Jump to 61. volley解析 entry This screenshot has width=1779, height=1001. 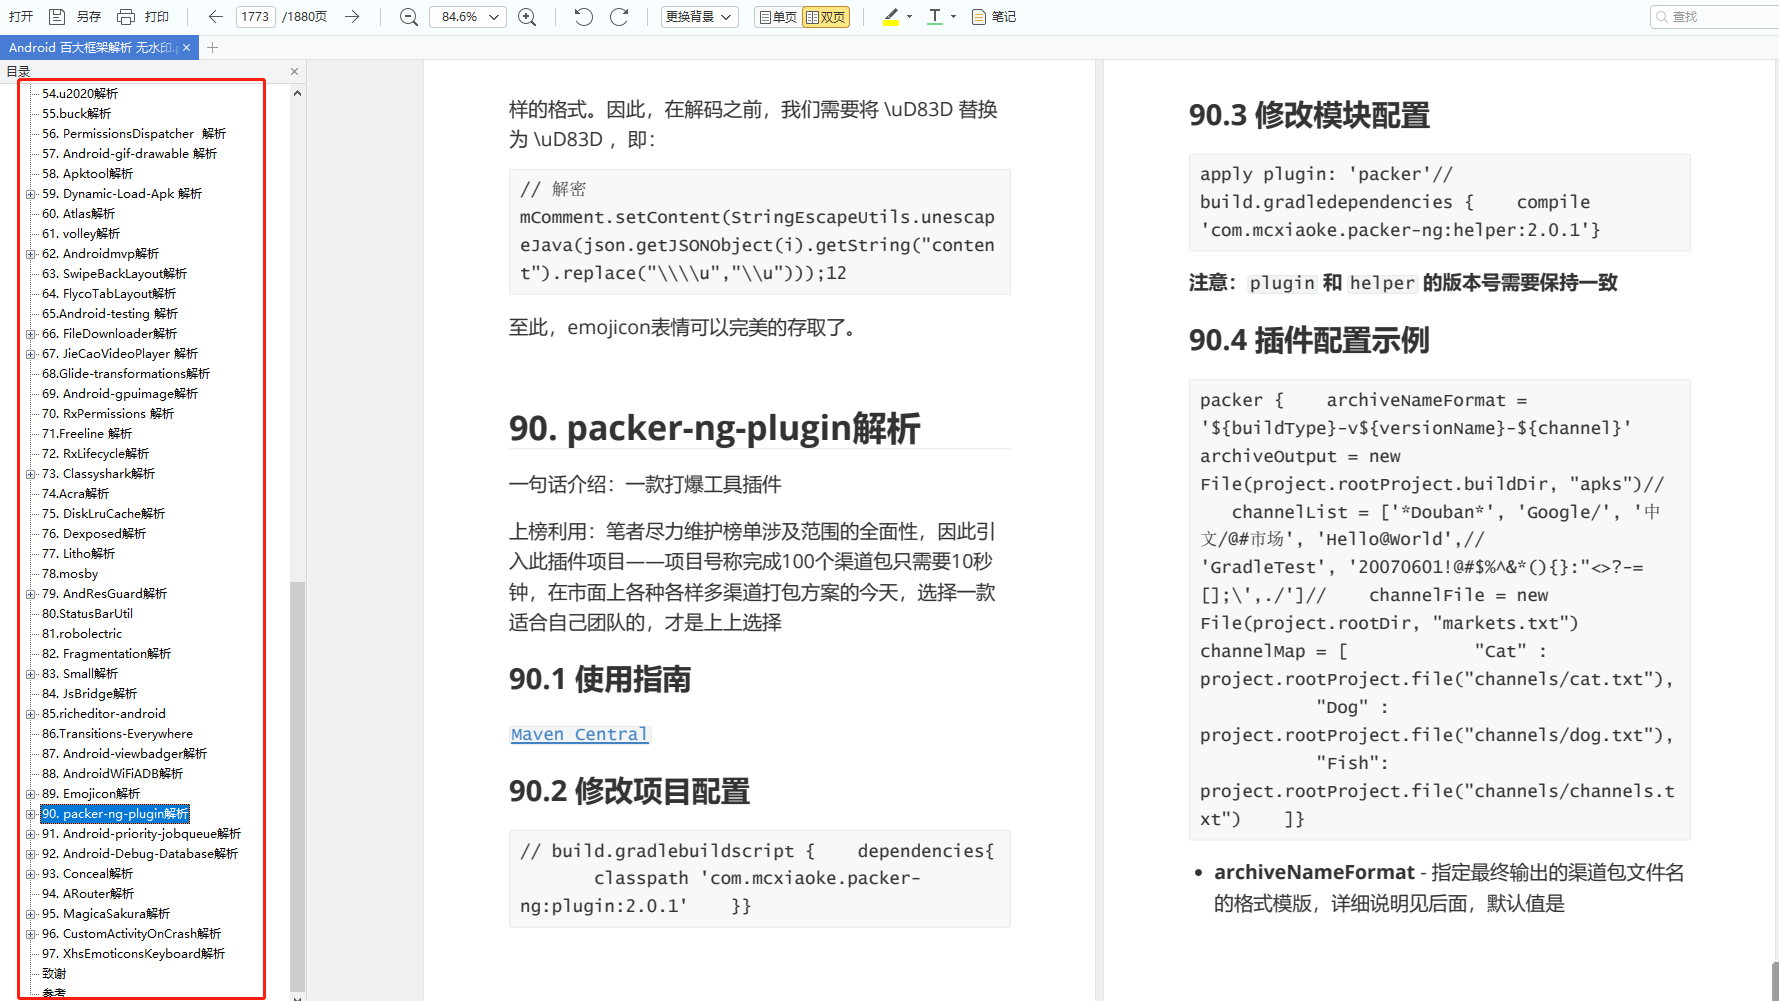81,234
